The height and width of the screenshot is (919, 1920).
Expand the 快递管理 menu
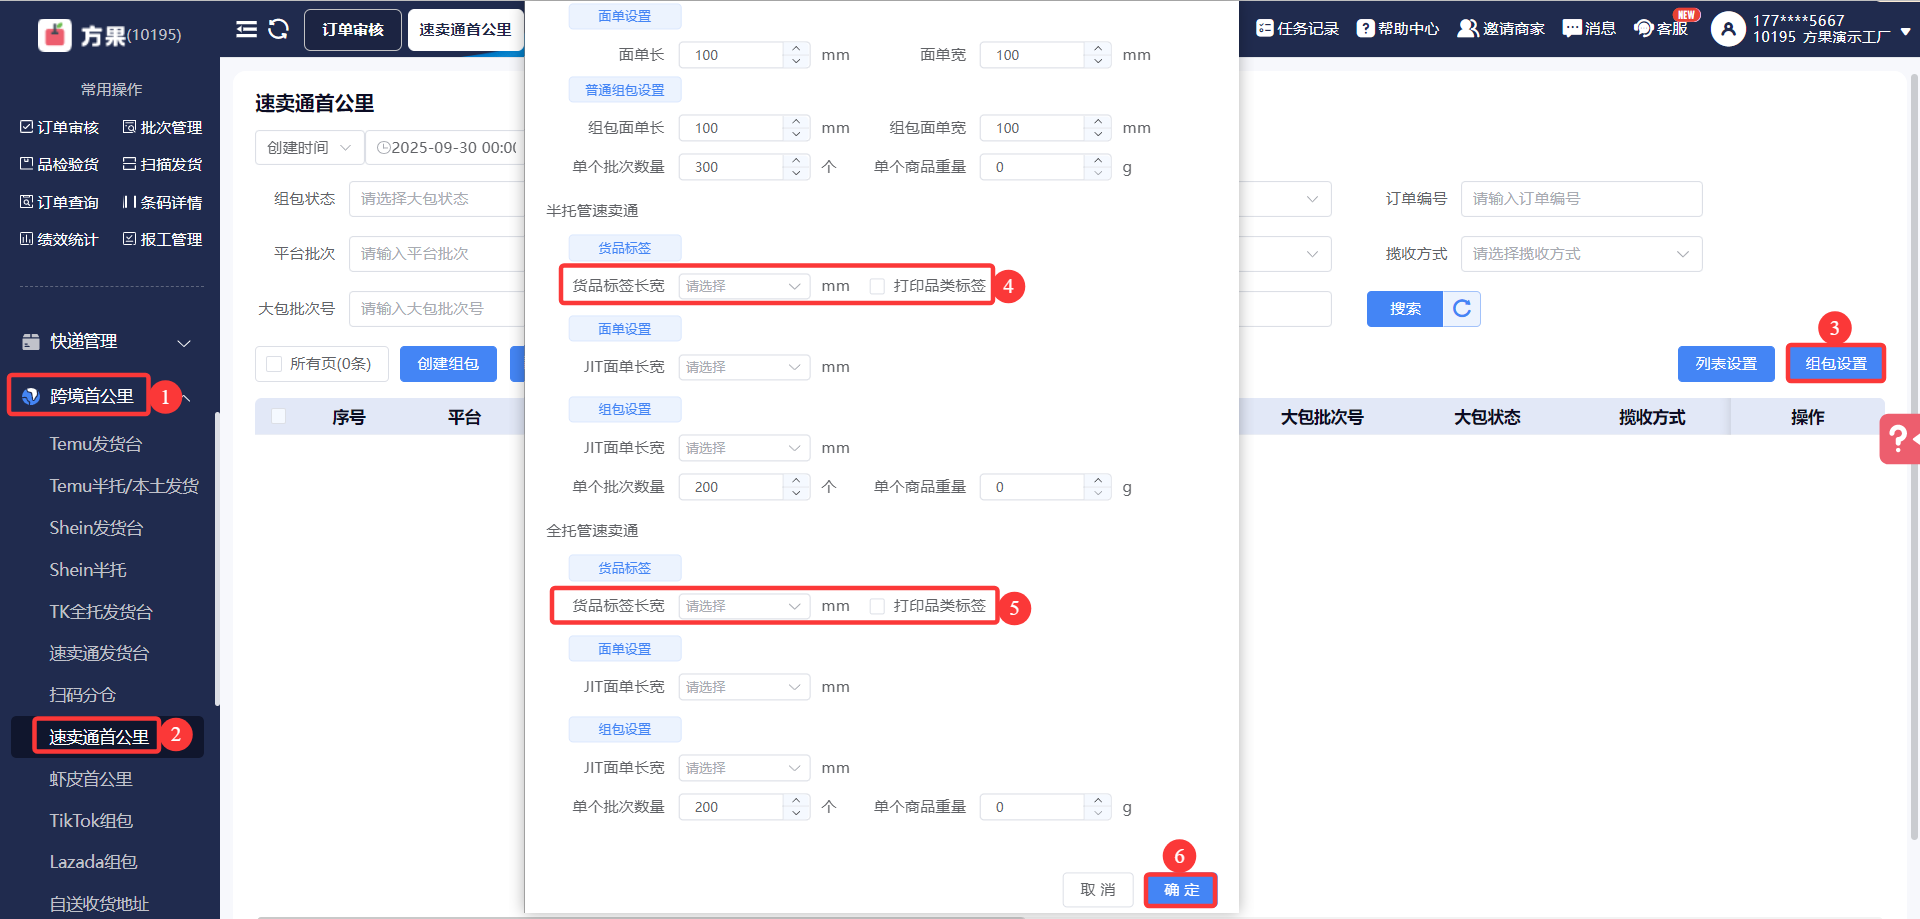pyautogui.click(x=108, y=342)
